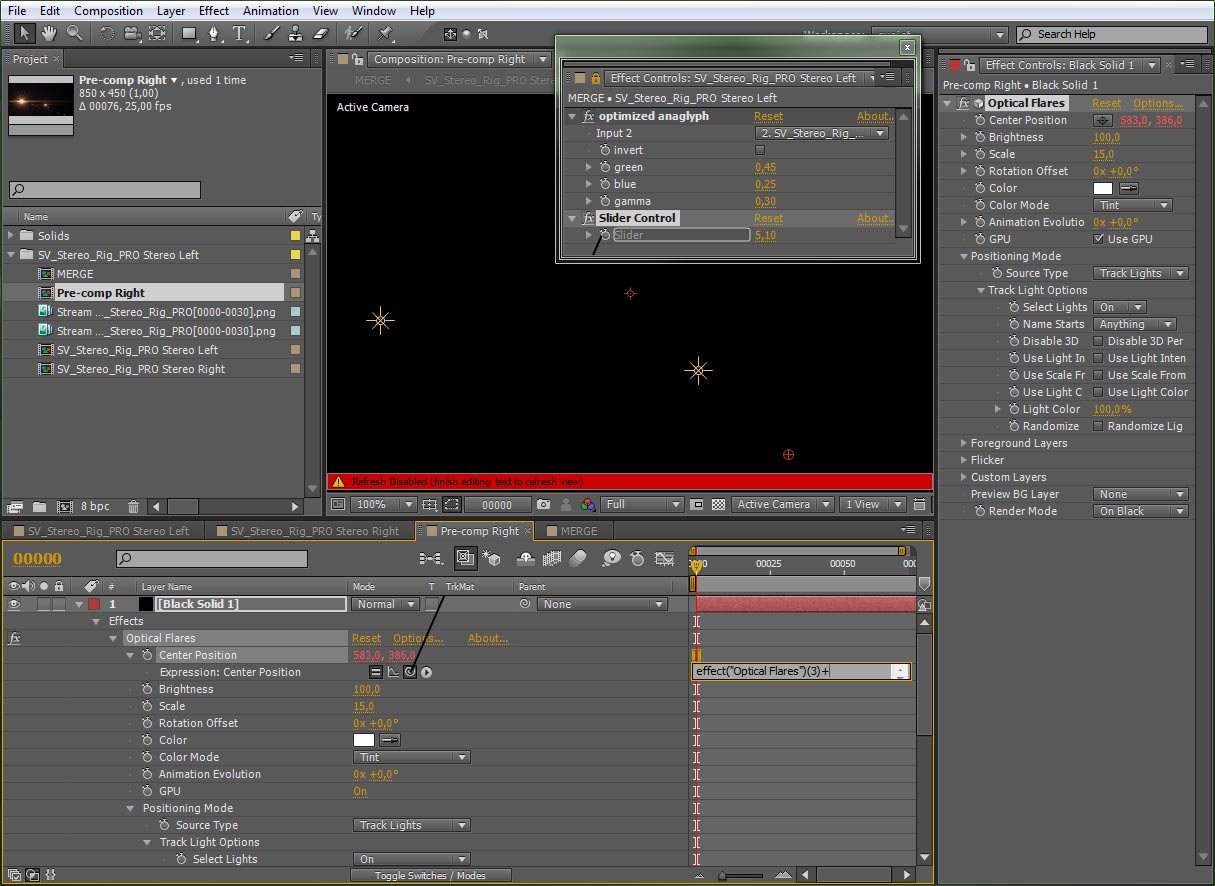1215x886 pixels.
Task: Open the Color Mode dropdown in Effect Controls
Action: tap(1132, 205)
